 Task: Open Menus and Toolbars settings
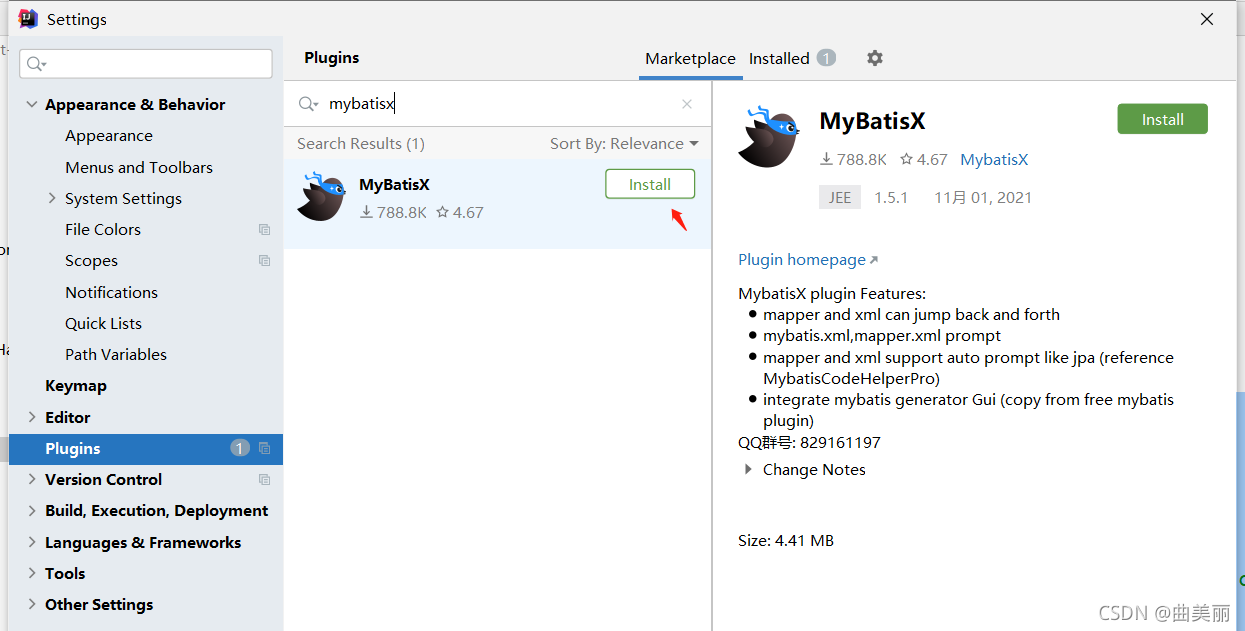tap(139, 167)
